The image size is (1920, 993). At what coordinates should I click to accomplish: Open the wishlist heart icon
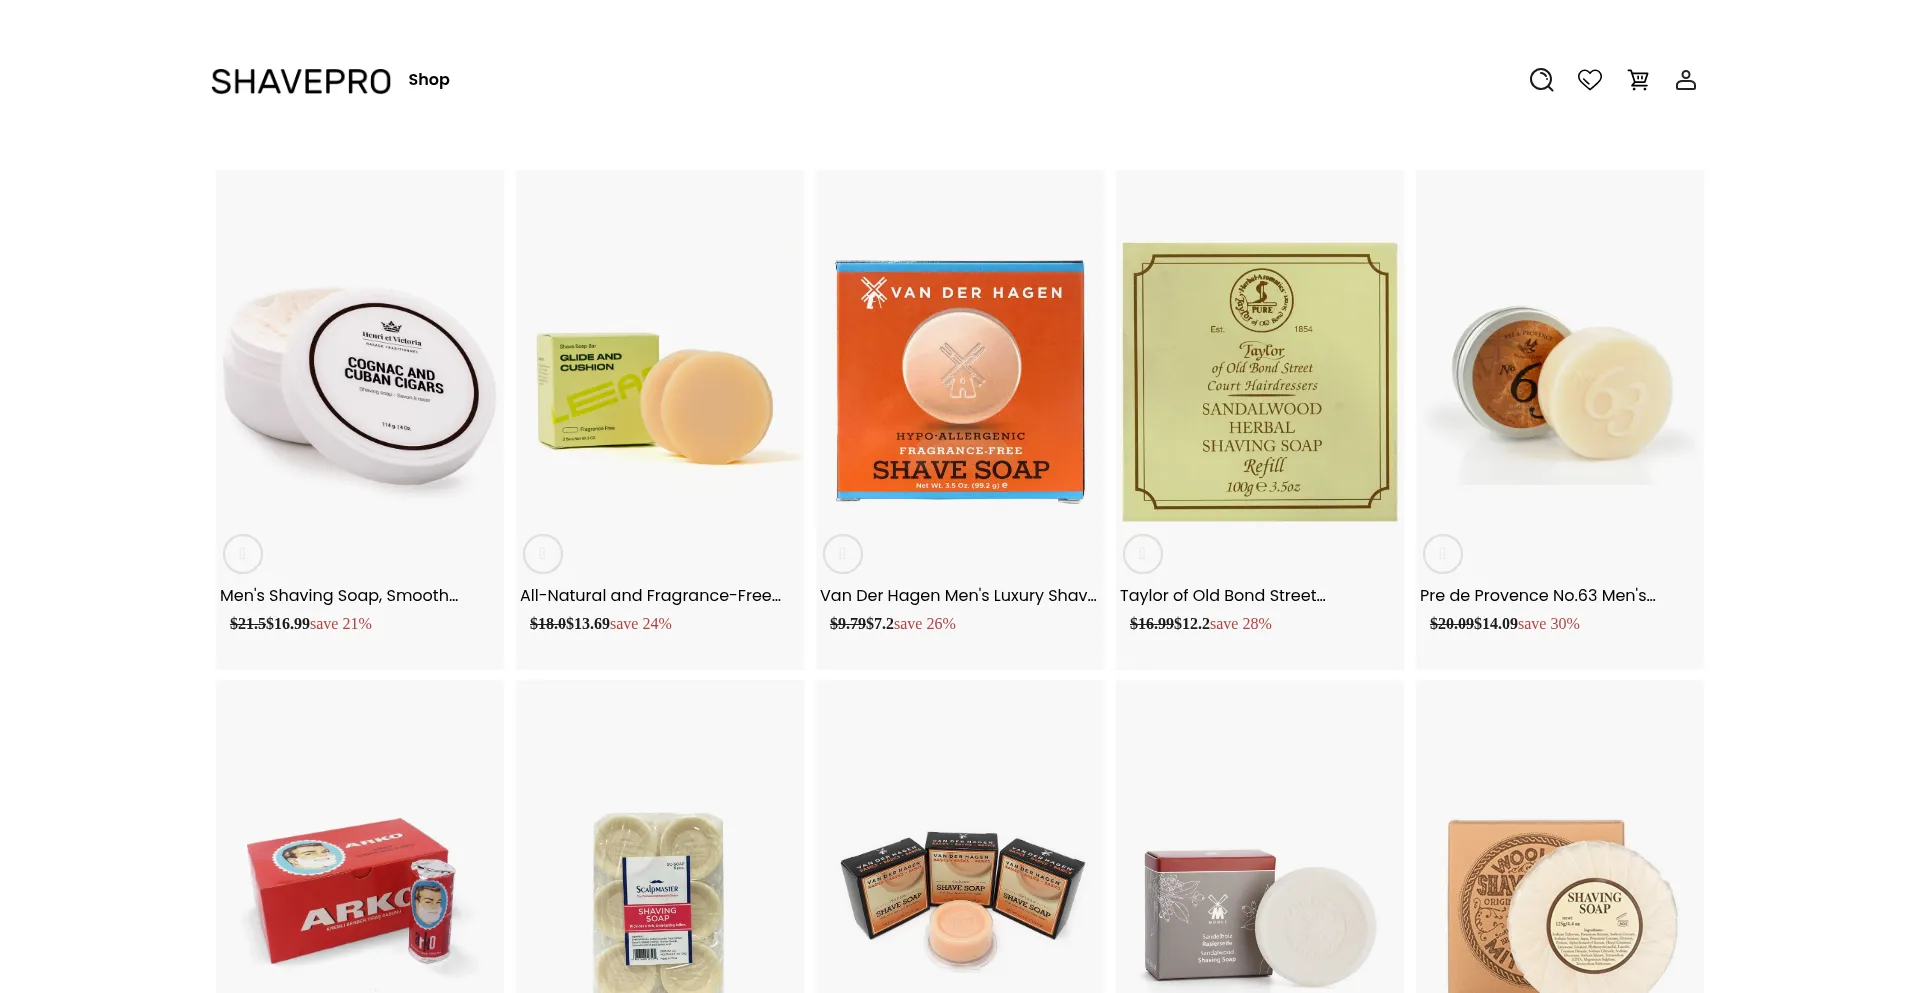click(x=1589, y=80)
